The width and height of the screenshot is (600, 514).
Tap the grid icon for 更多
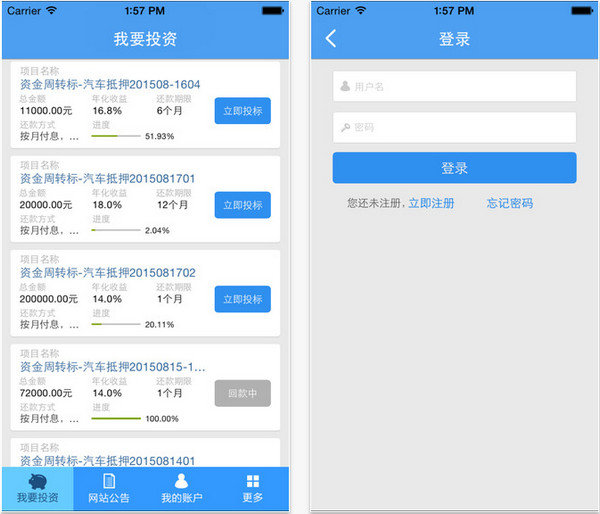point(253,481)
